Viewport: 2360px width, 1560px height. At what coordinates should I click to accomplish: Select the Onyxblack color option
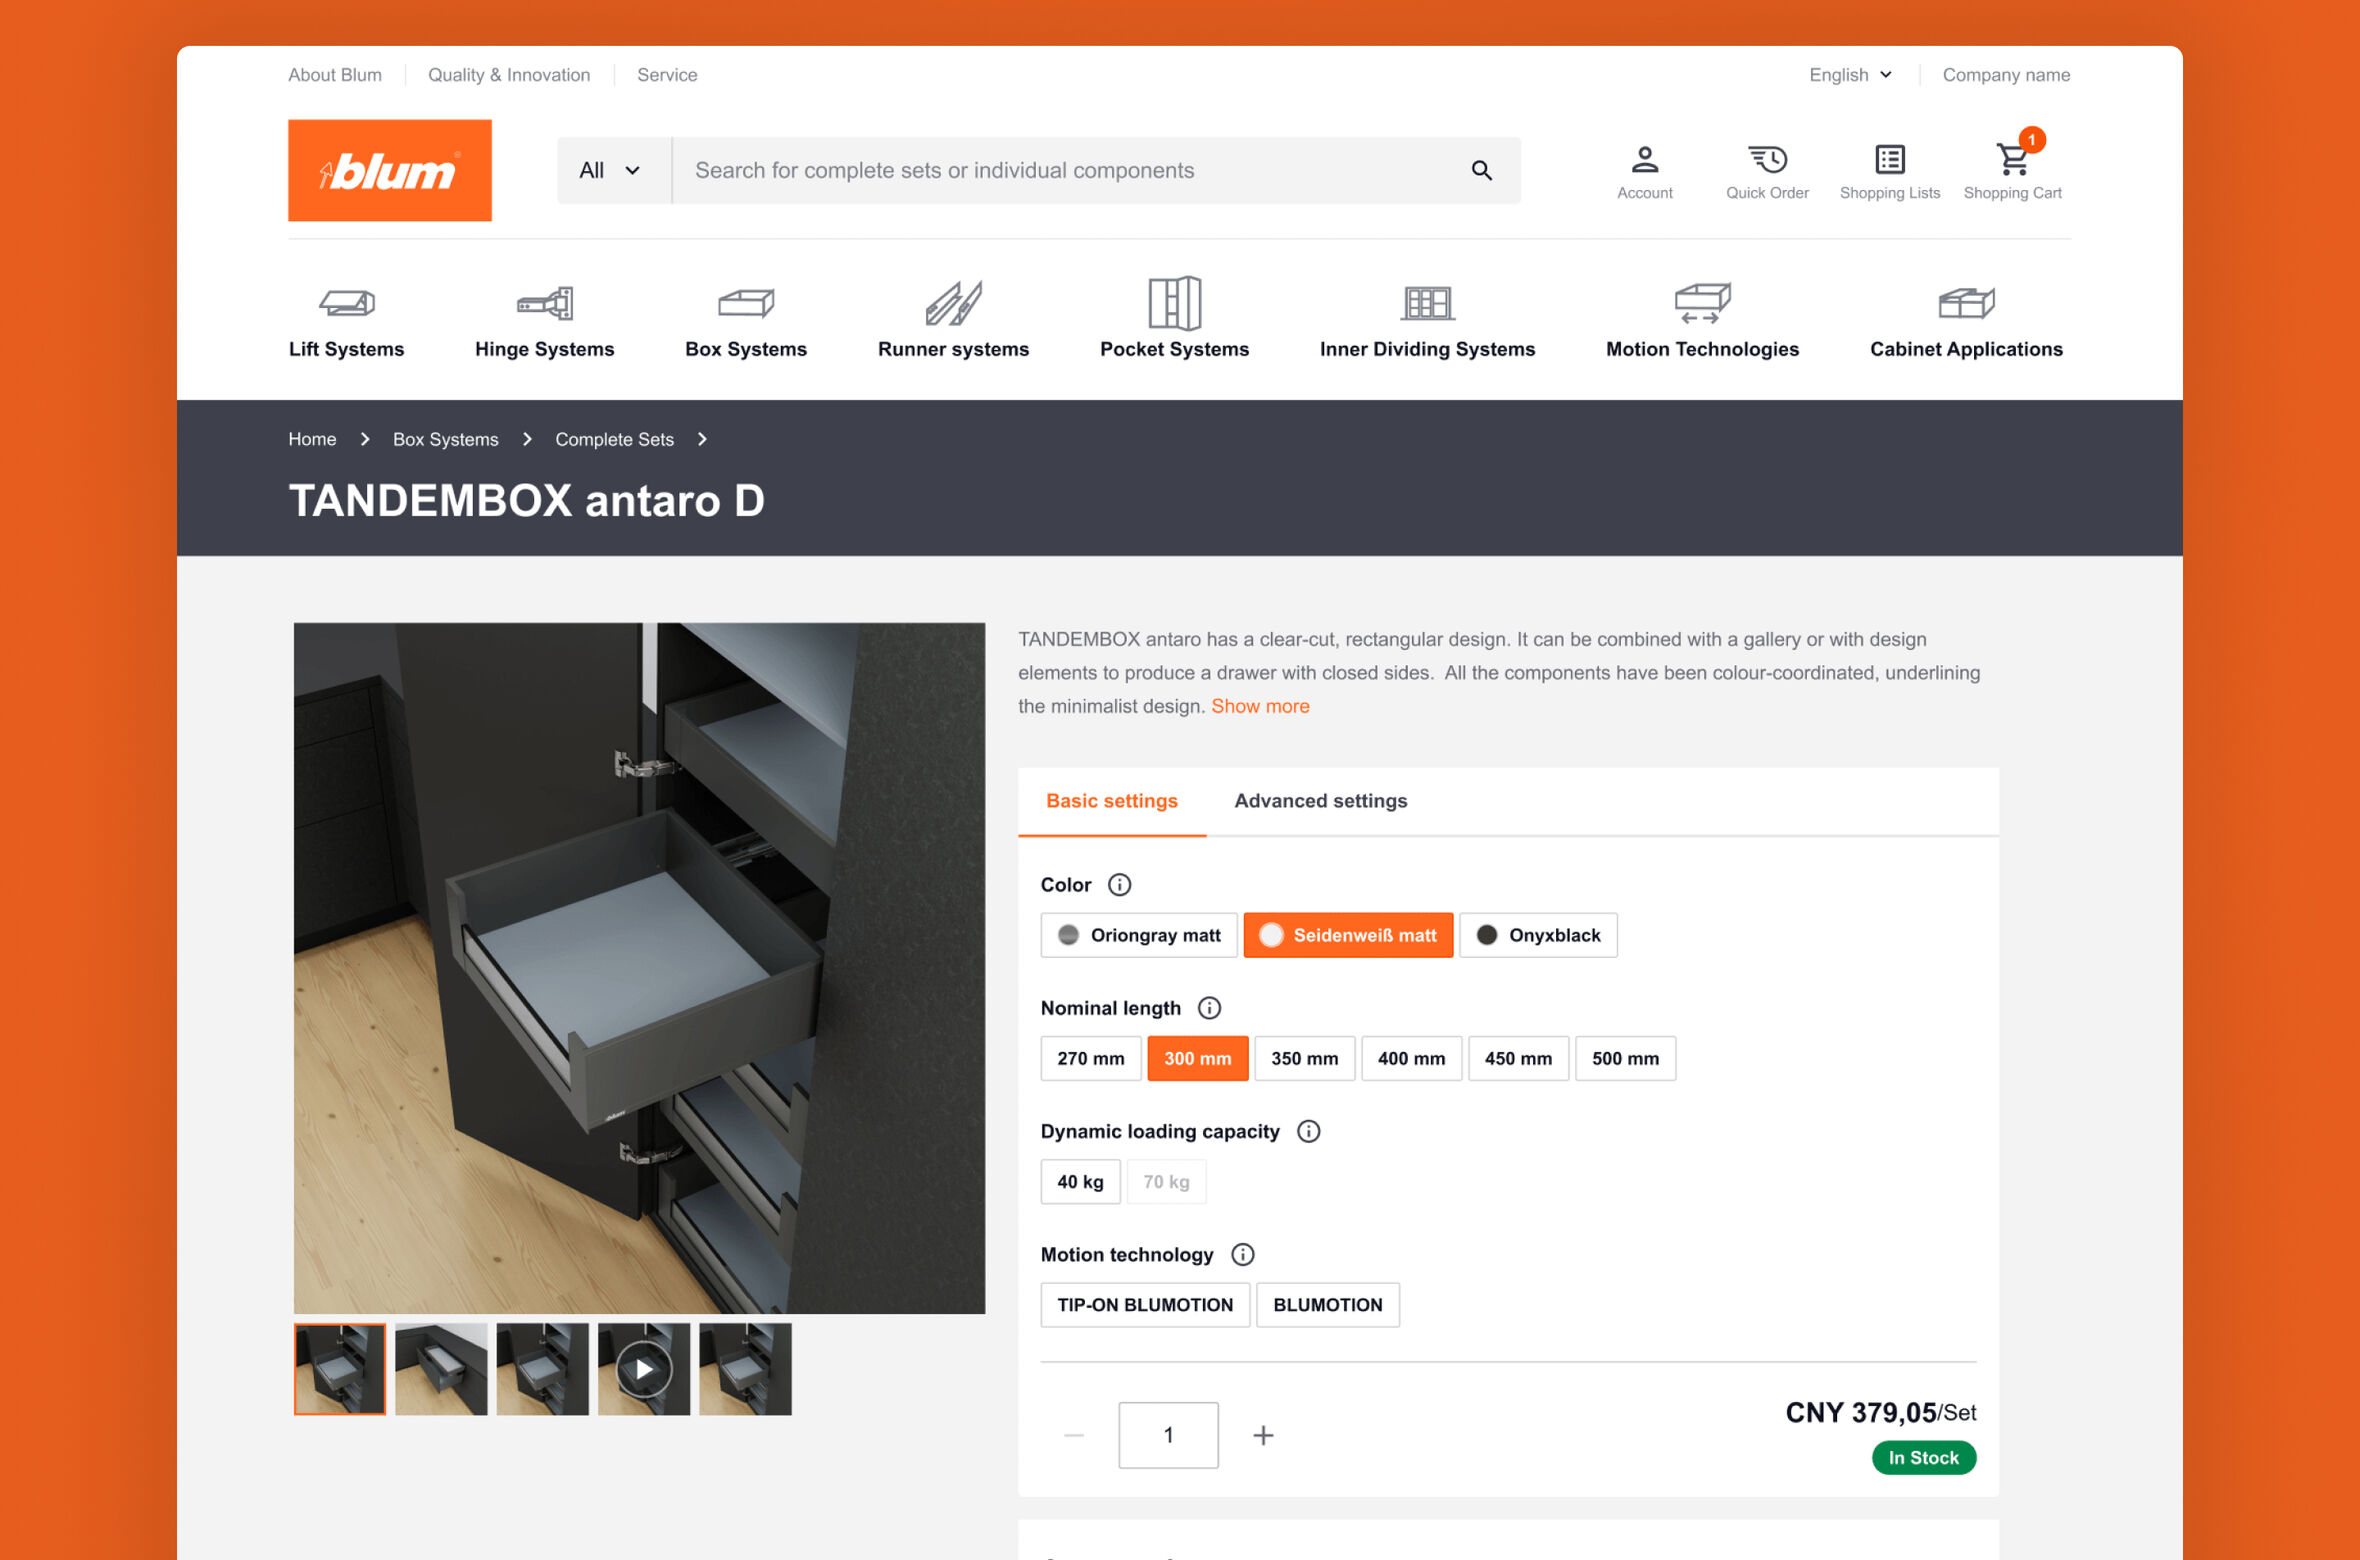1537,935
